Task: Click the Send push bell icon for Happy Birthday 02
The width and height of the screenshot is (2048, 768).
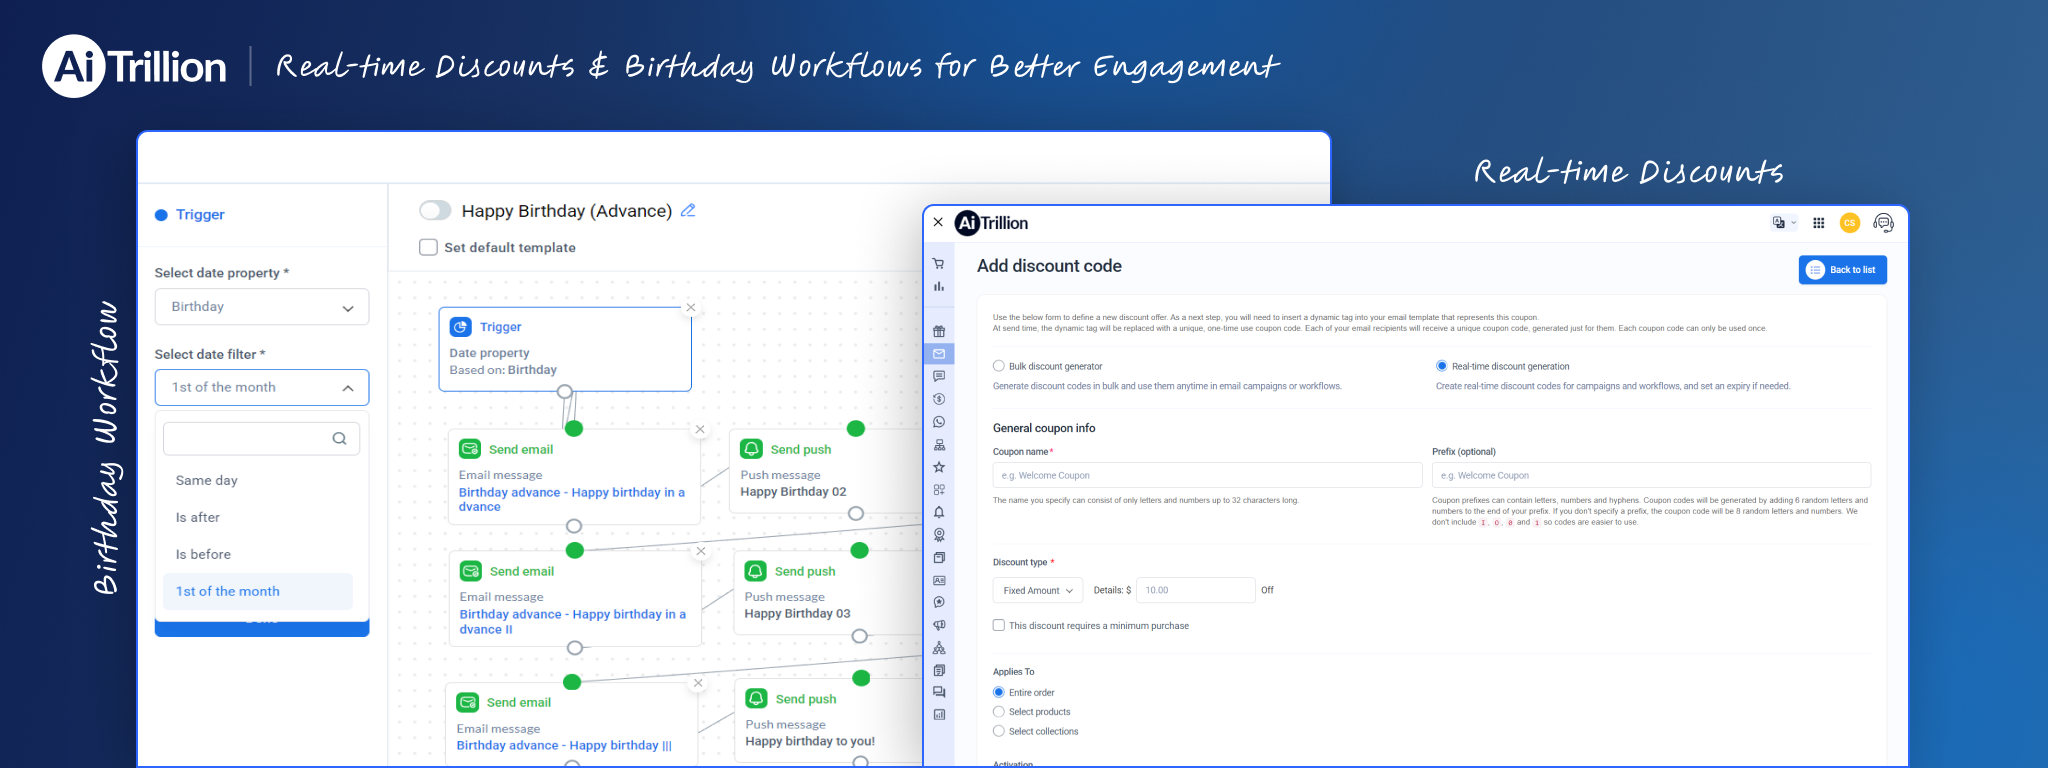Action: point(752,449)
